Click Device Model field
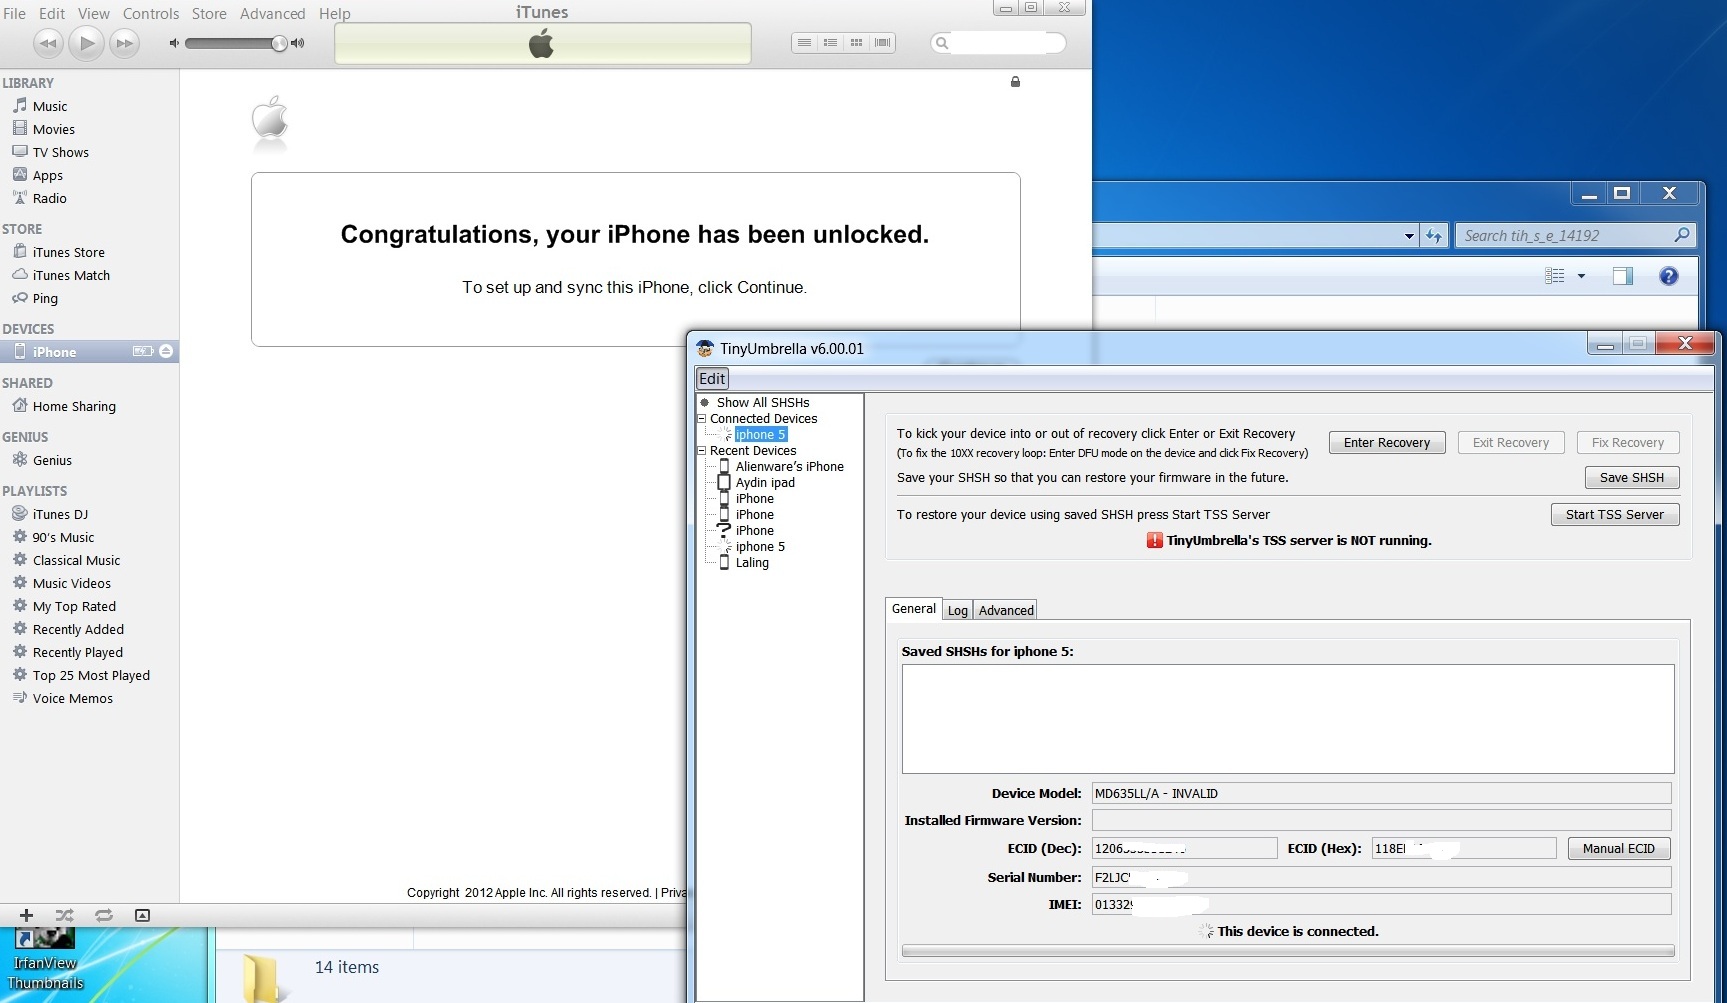 [x=1381, y=793]
